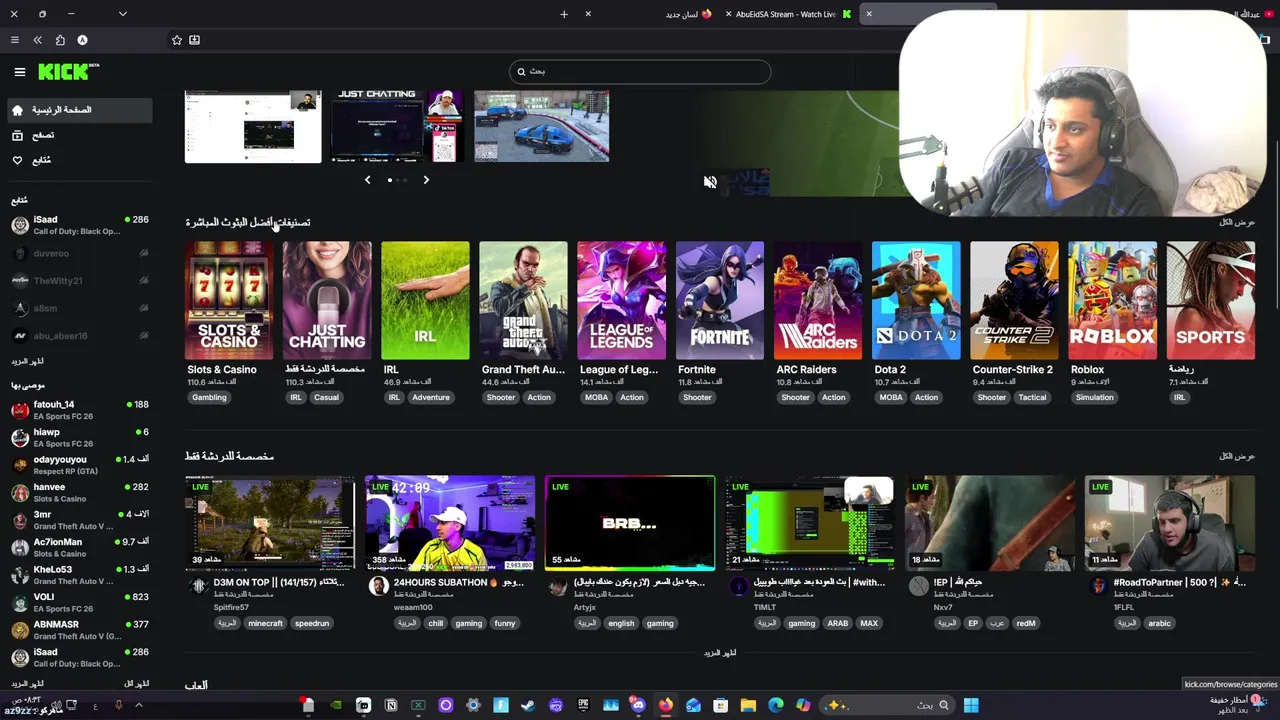Open the Sports category card
Image resolution: width=1280 pixels, height=720 pixels.
click(x=1210, y=300)
